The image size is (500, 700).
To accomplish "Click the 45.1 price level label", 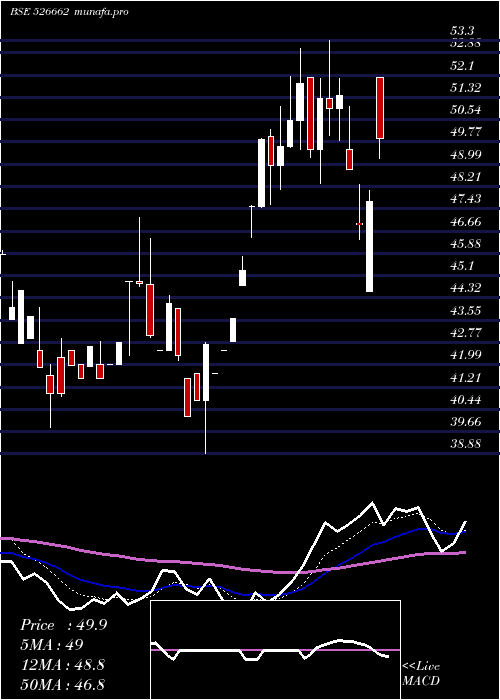I will 462,266.
